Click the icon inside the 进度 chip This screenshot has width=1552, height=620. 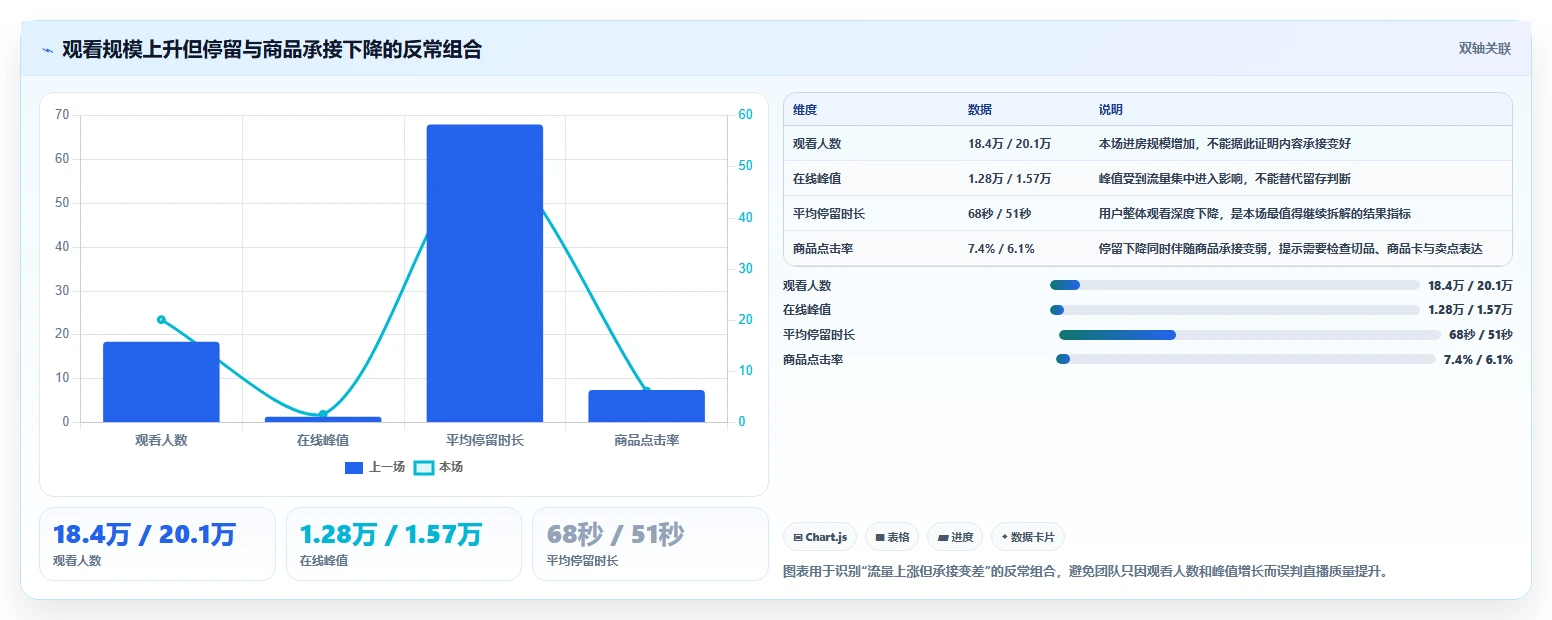coord(943,538)
